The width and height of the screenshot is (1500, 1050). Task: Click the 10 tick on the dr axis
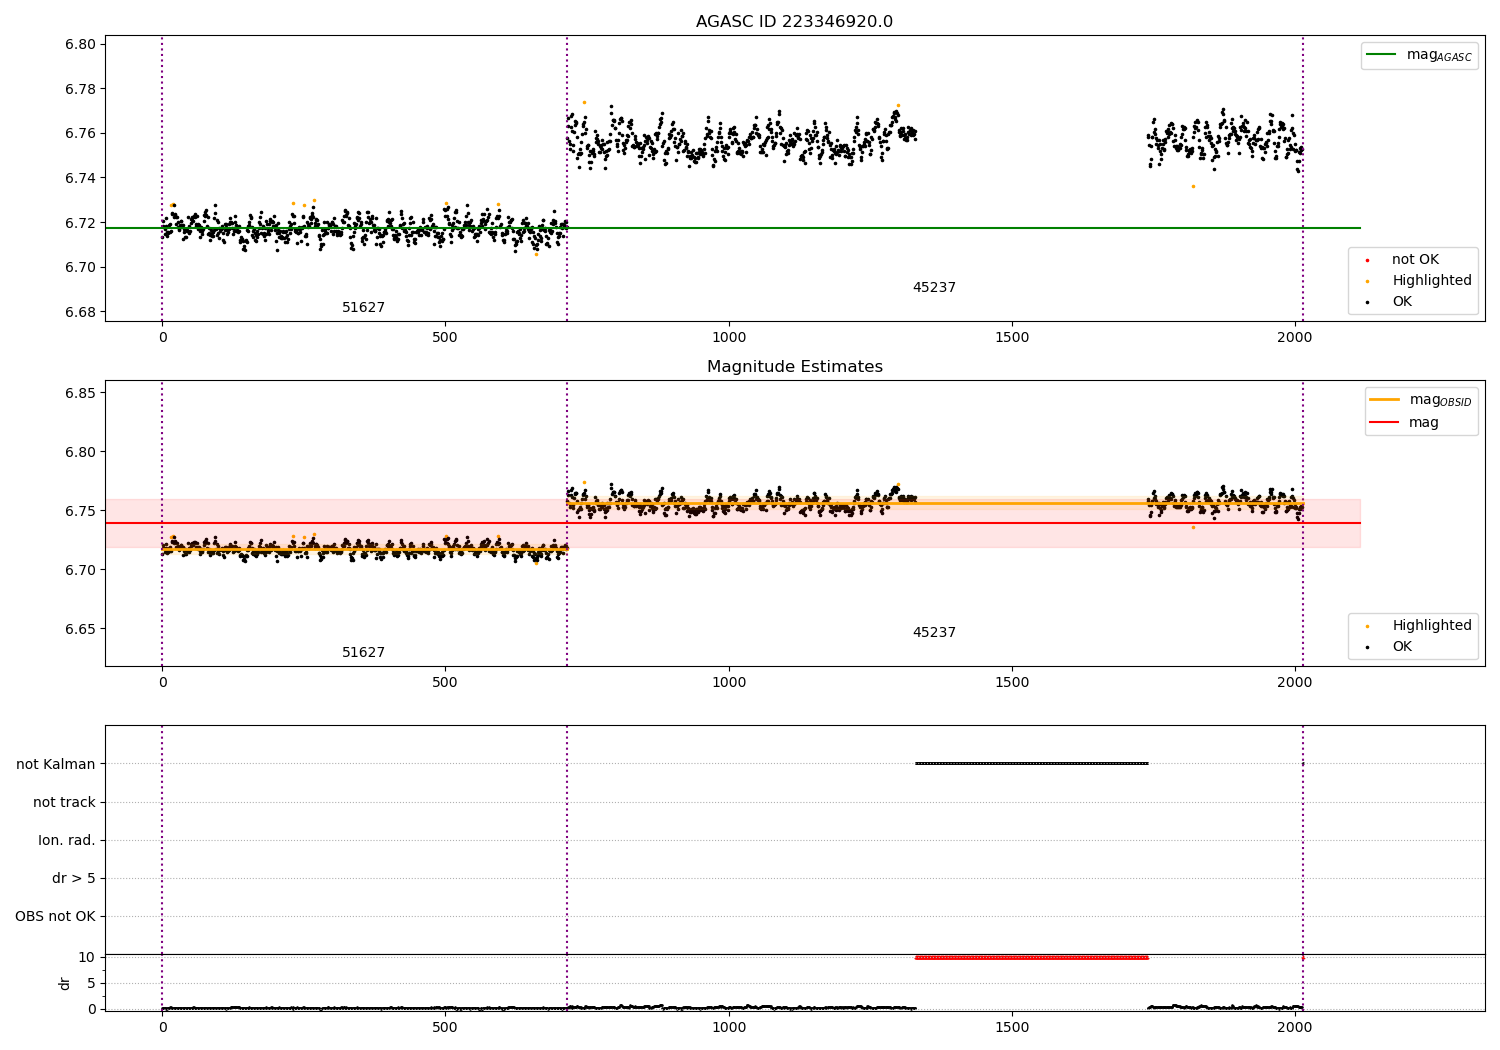[86, 957]
